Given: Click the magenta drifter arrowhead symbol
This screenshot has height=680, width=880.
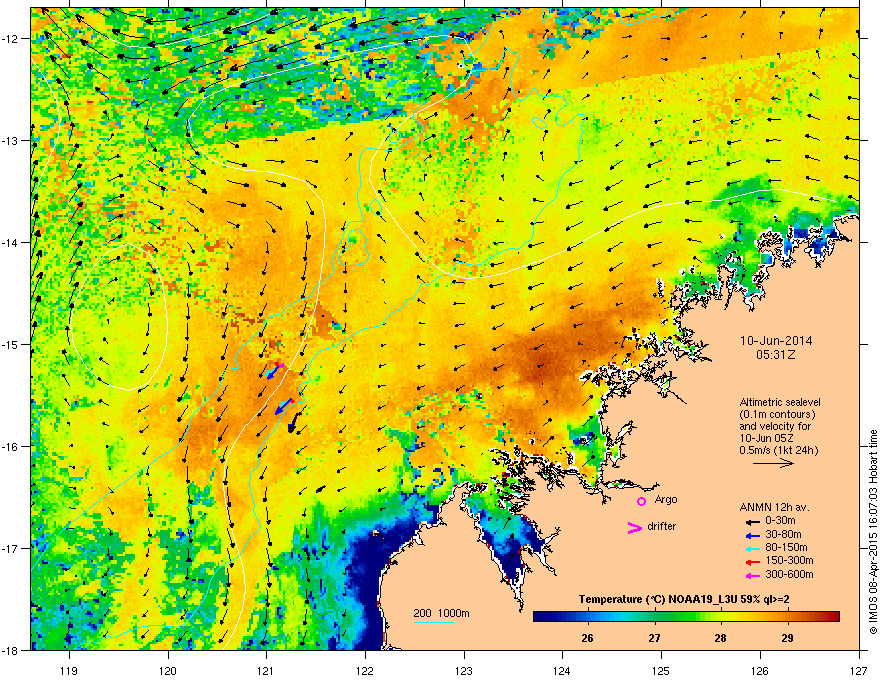Looking at the screenshot, I should 634,527.
